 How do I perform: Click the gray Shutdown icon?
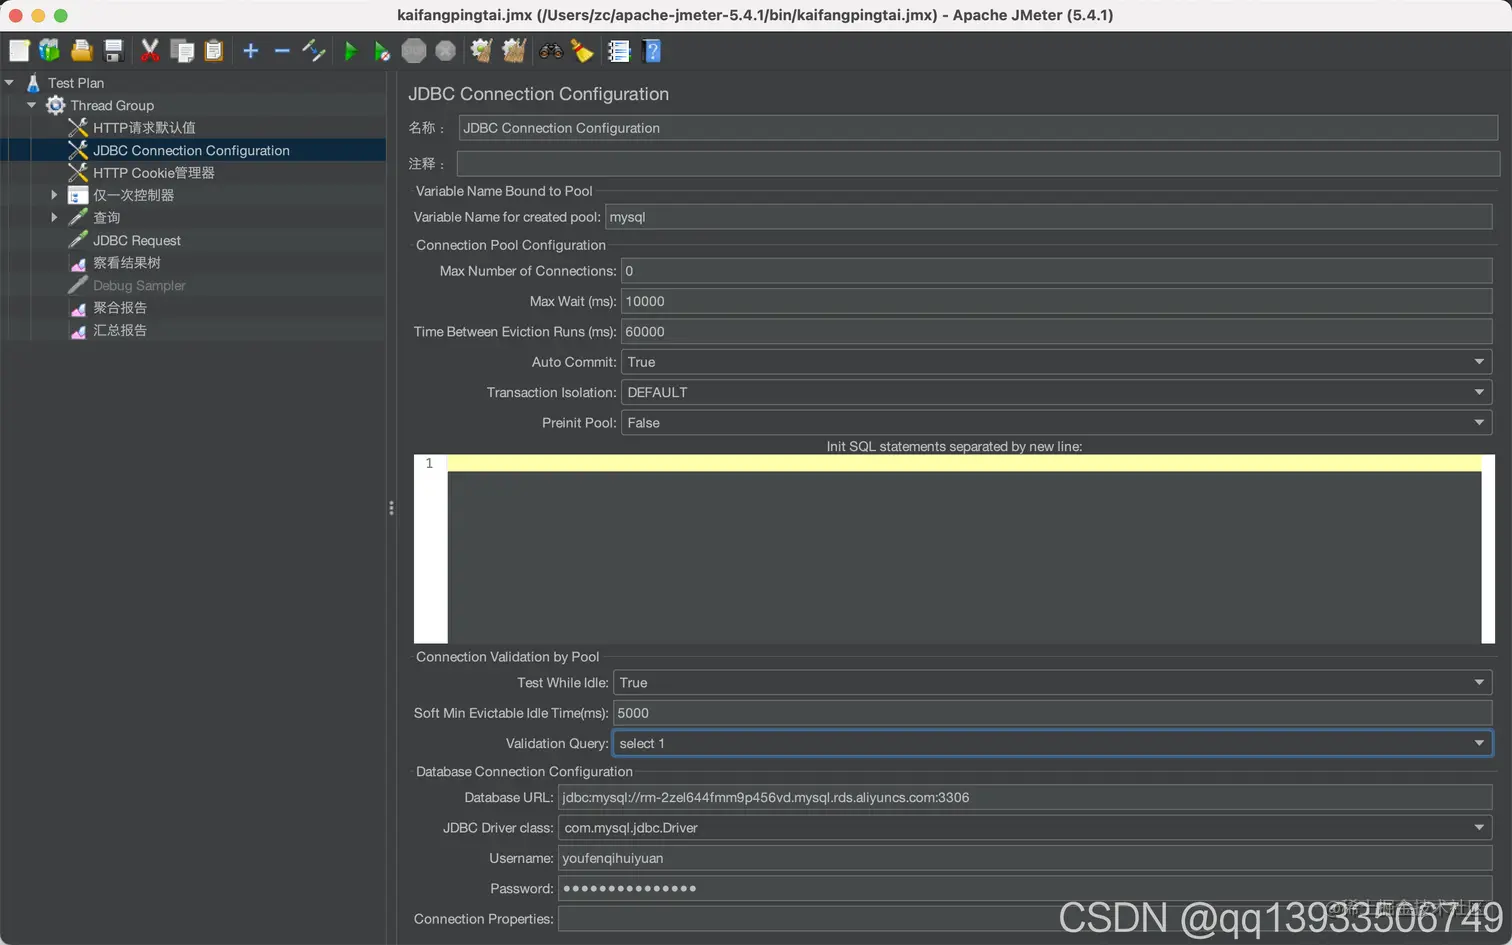(x=446, y=51)
